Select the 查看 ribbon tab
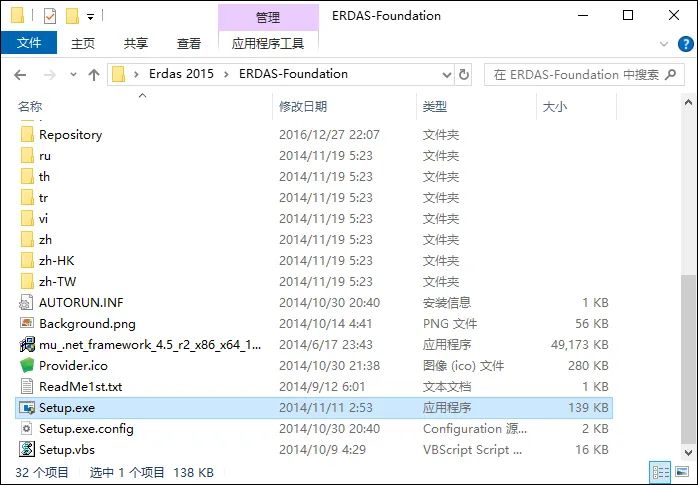This screenshot has height=485, width=698. pyautogui.click(x=189, y=43)
